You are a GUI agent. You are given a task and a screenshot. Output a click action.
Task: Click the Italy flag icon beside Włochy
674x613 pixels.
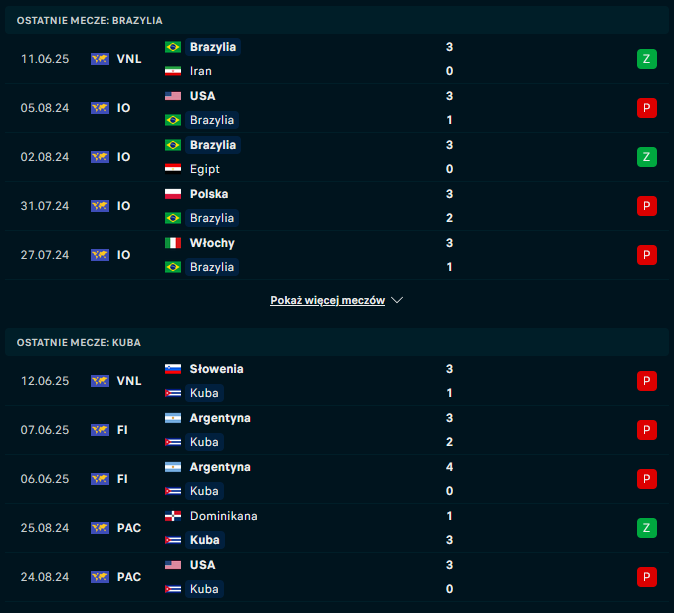[173, 243]
